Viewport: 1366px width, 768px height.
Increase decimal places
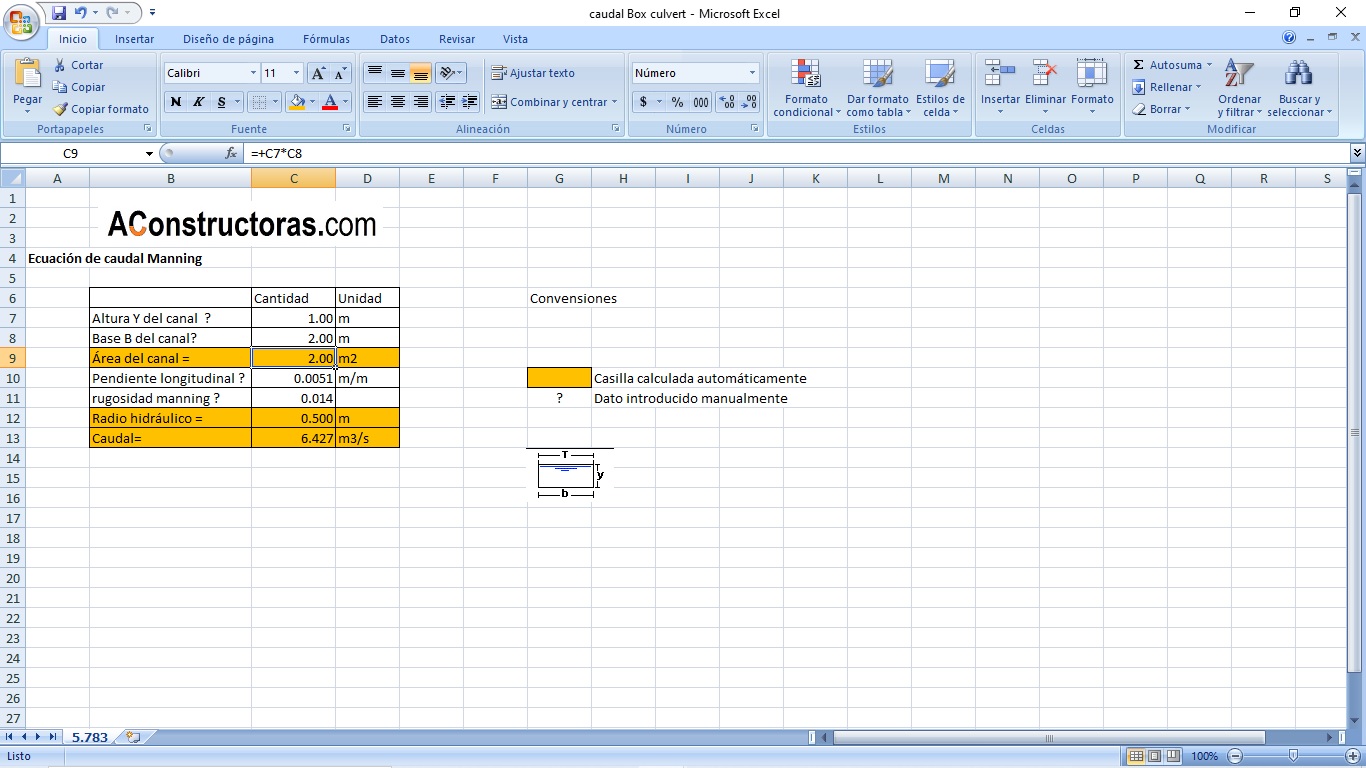pos(727,102)
